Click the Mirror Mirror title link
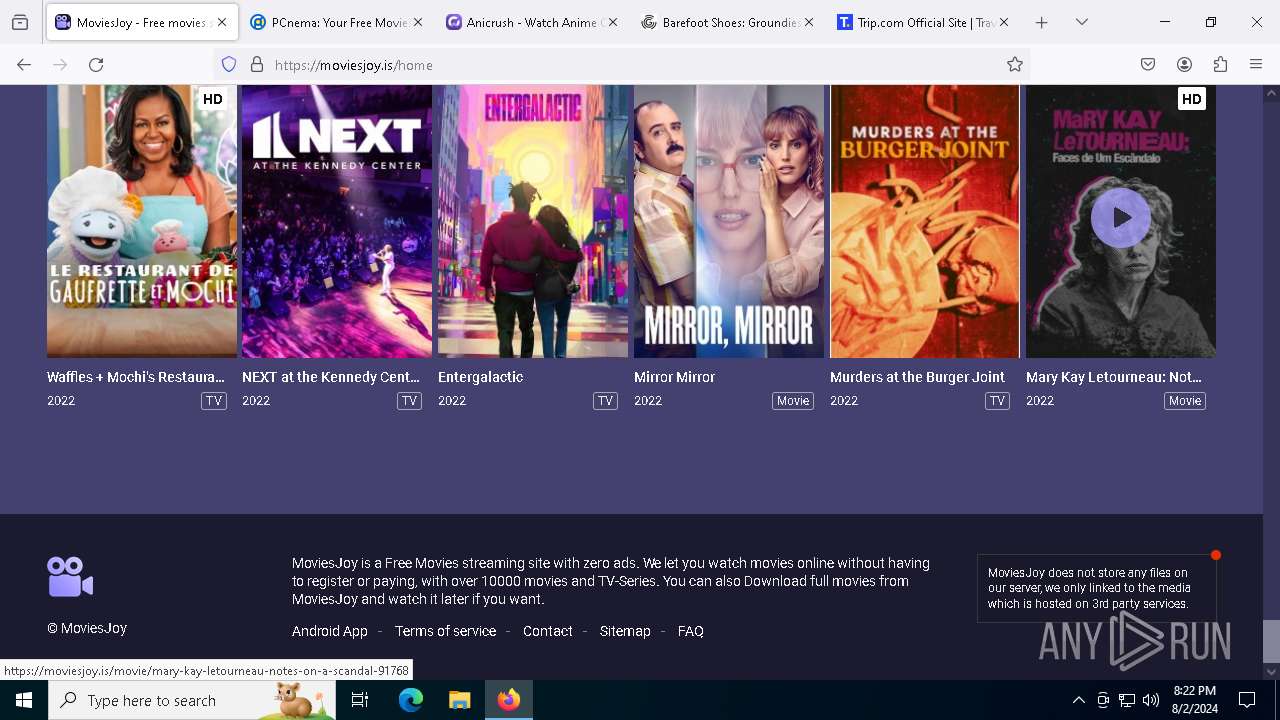 point(674,377)
